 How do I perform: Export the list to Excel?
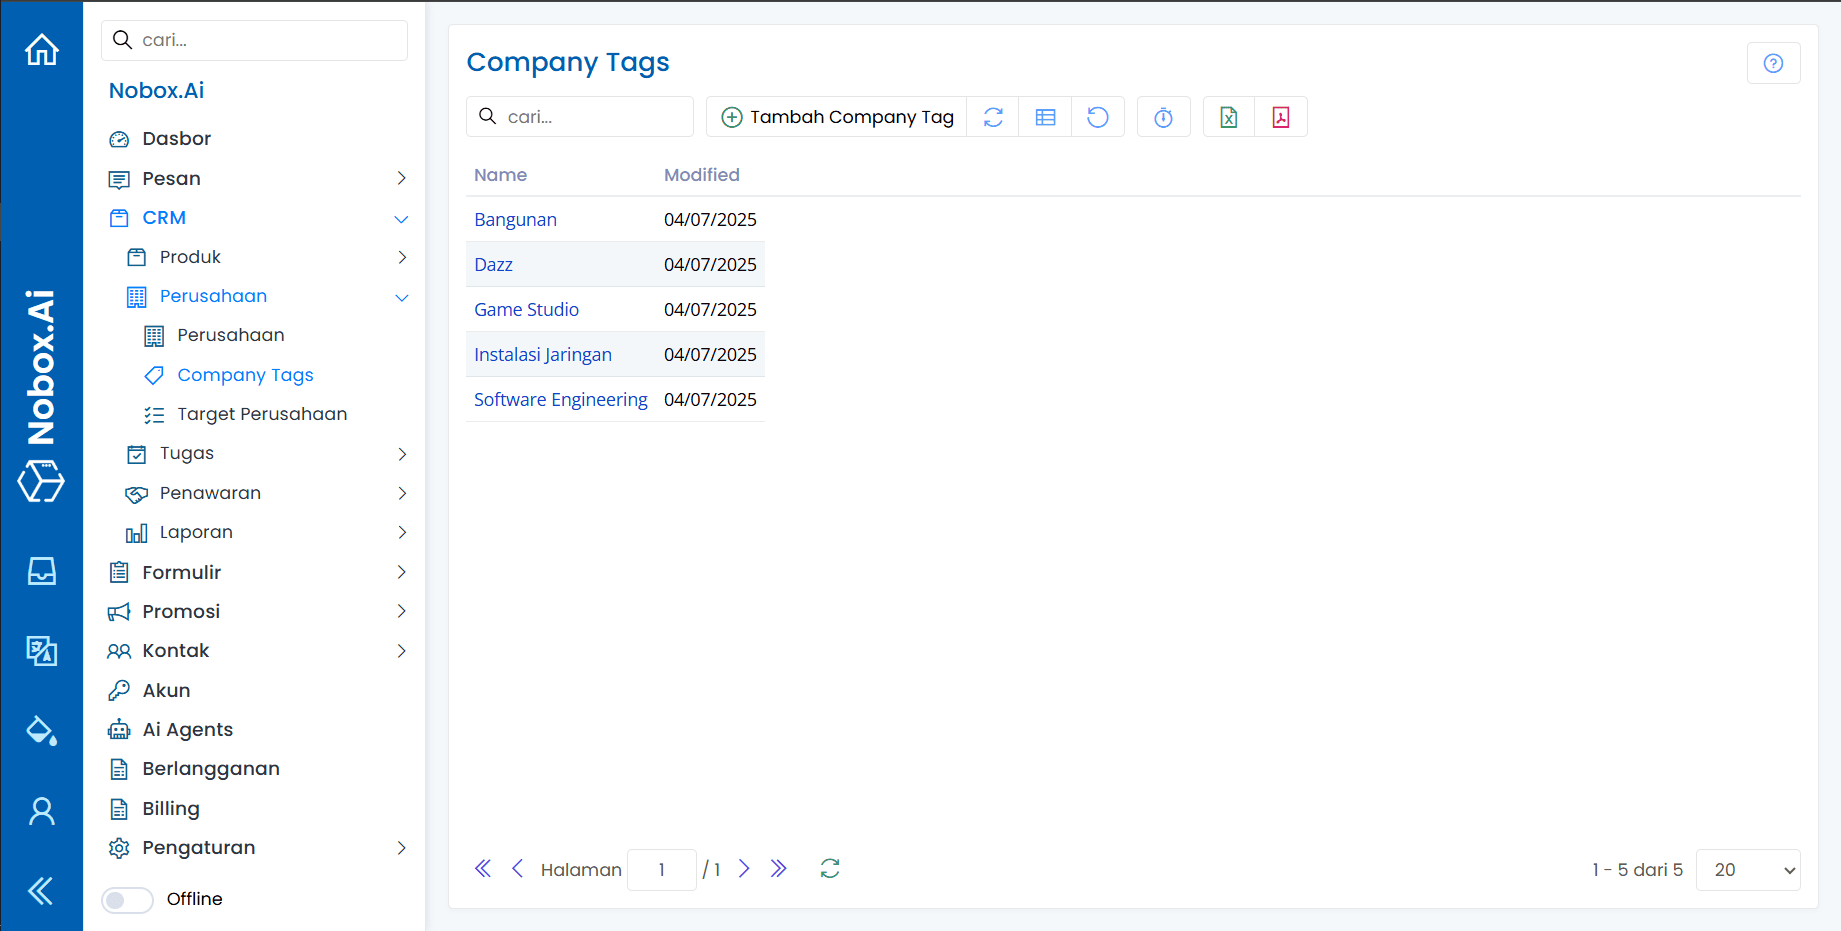pyautogui.click(x=1228, y=117)
